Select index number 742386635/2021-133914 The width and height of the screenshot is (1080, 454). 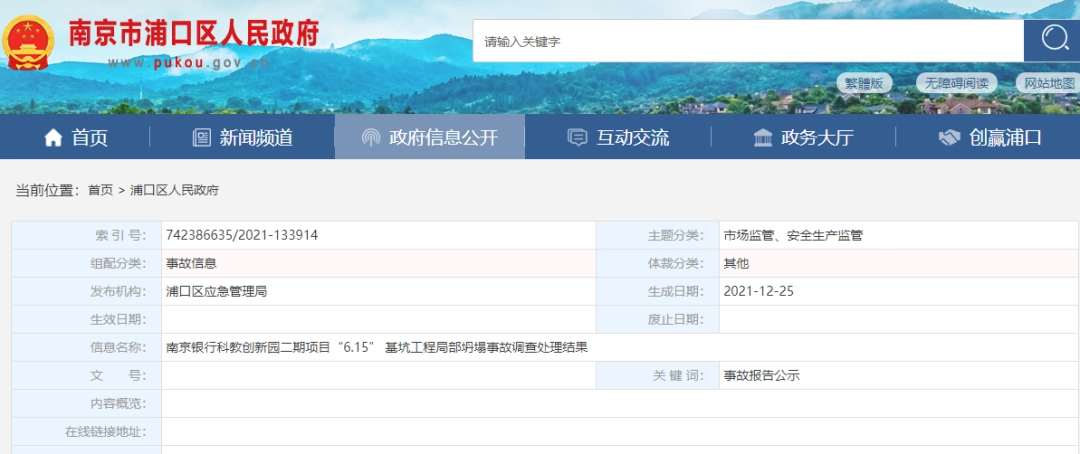[x=242, y=236]
